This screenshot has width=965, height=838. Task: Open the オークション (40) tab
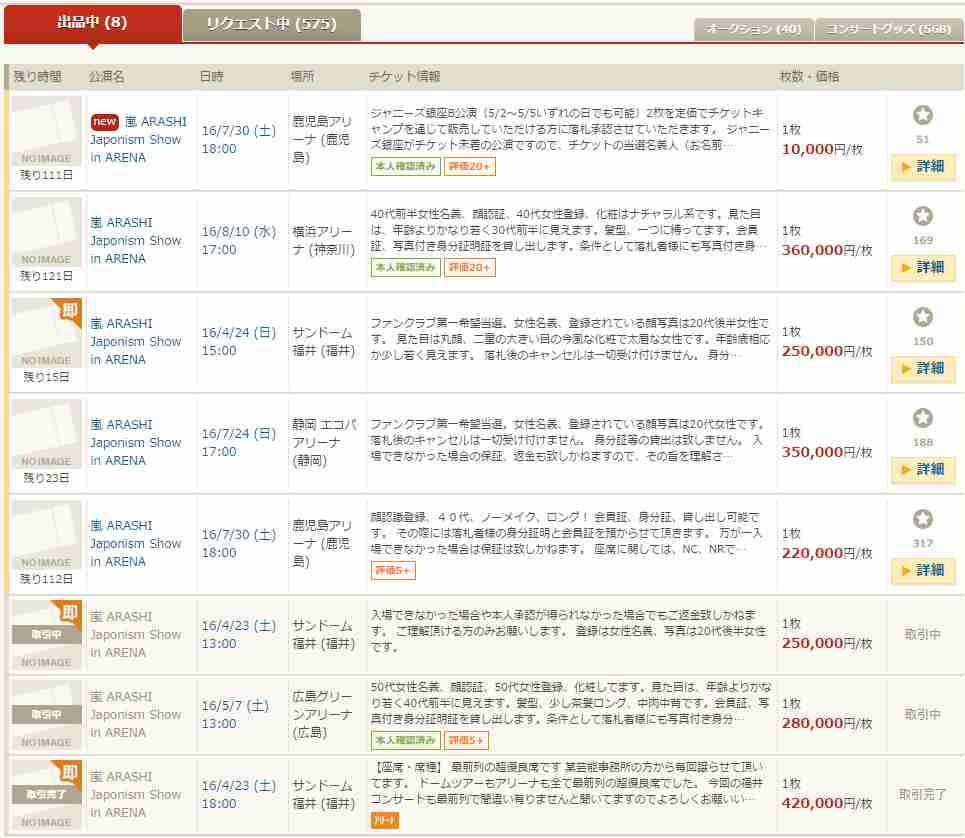click(753, 29)
